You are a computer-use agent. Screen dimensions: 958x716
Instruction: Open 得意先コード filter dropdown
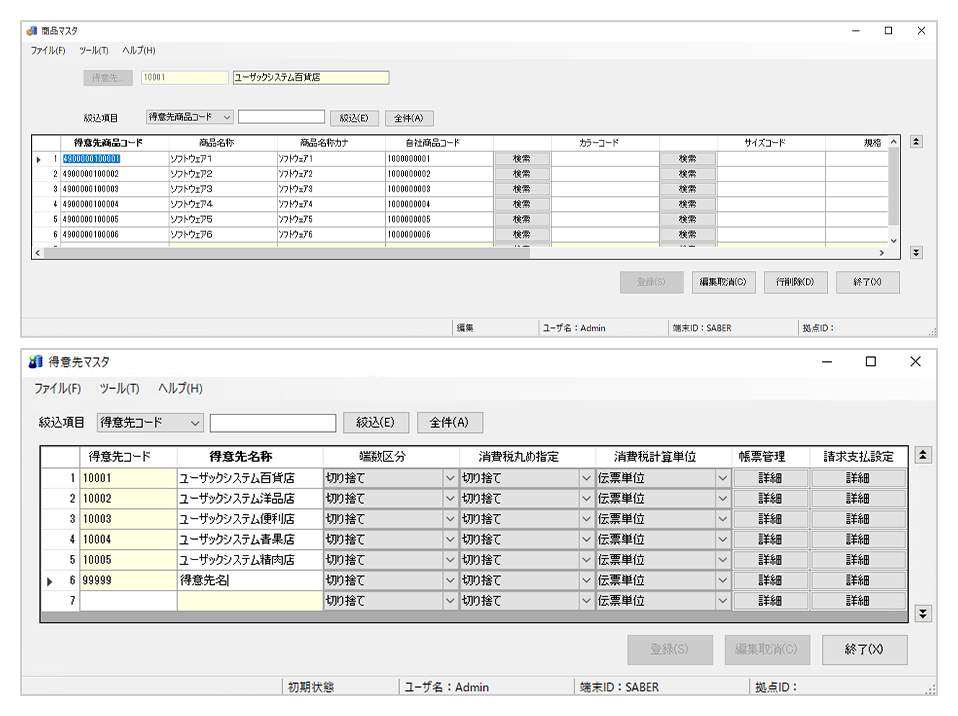pyautogui.click(x=194, y=423)
